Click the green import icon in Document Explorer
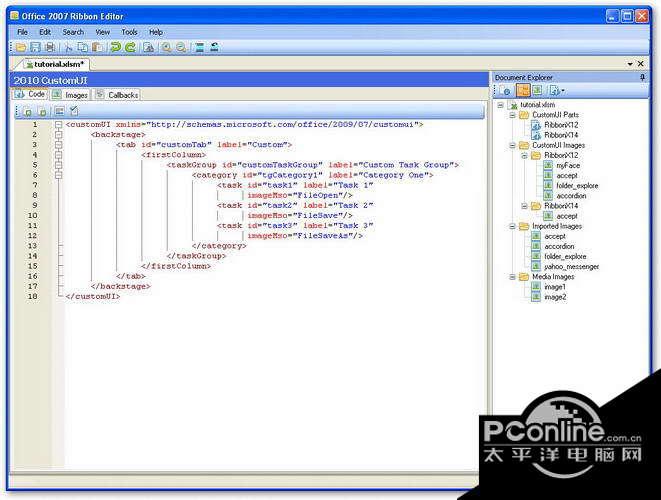The width and height of the screenshot is (661, 500). click(537, 90)
